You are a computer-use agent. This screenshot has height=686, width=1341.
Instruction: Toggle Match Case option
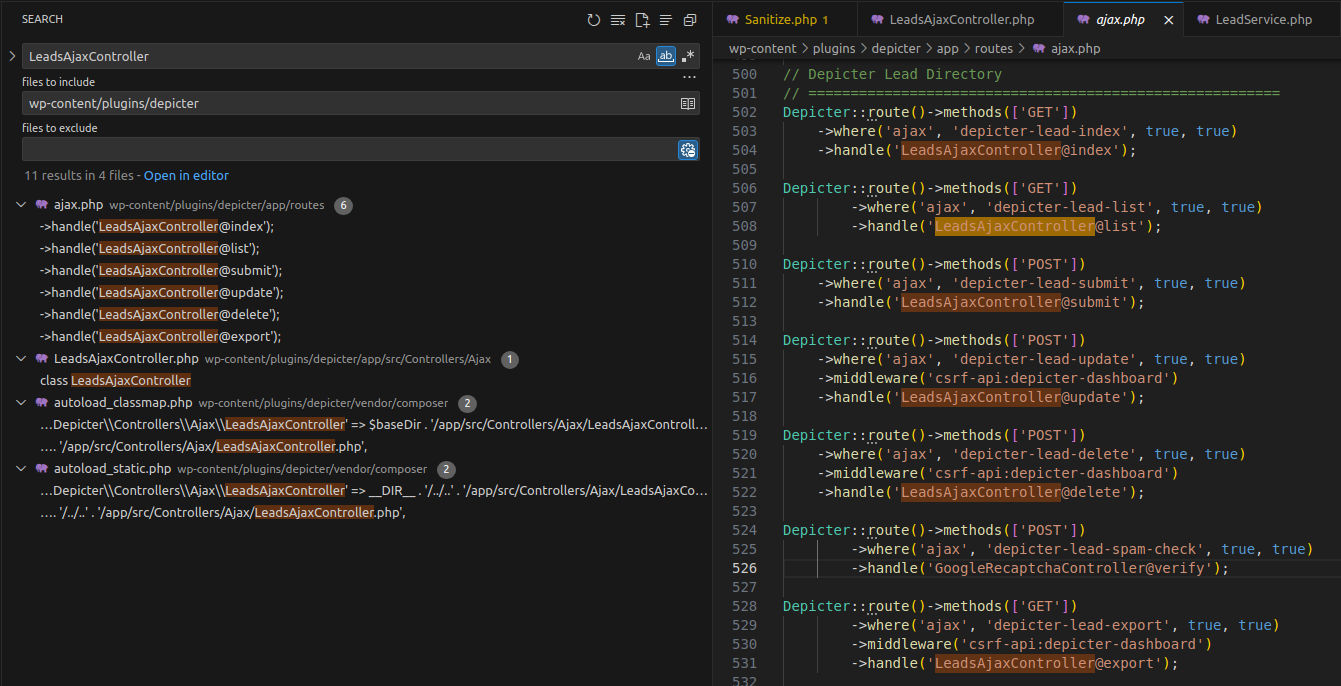[644, 56]
